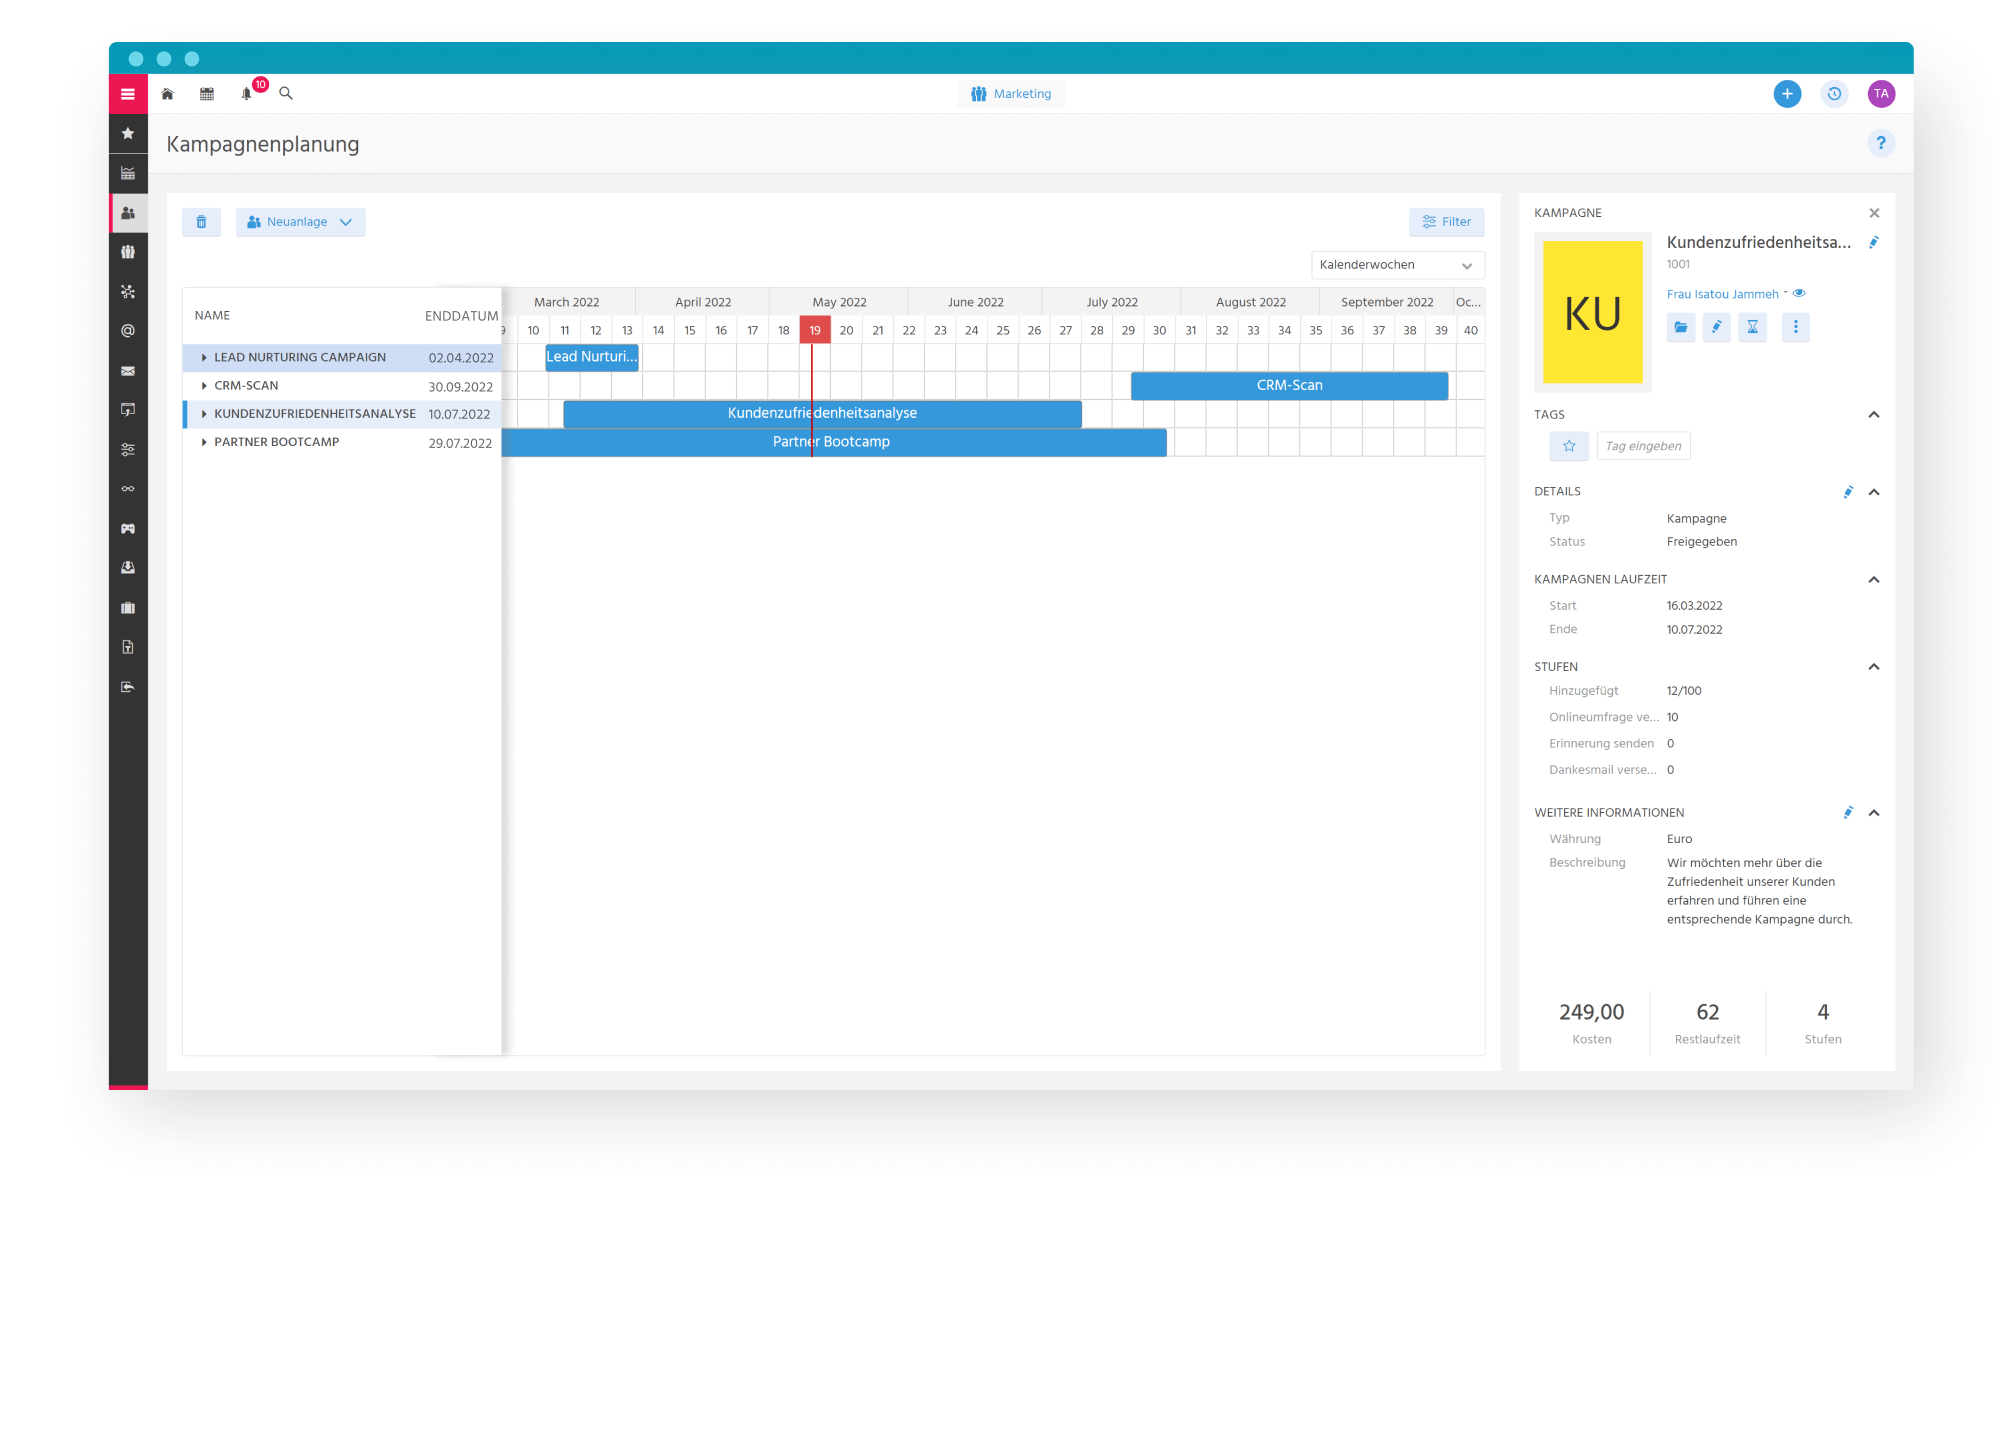Edit the Details section pencil
Viewport: 2014px width, 1440px height.
[1848, 492]
